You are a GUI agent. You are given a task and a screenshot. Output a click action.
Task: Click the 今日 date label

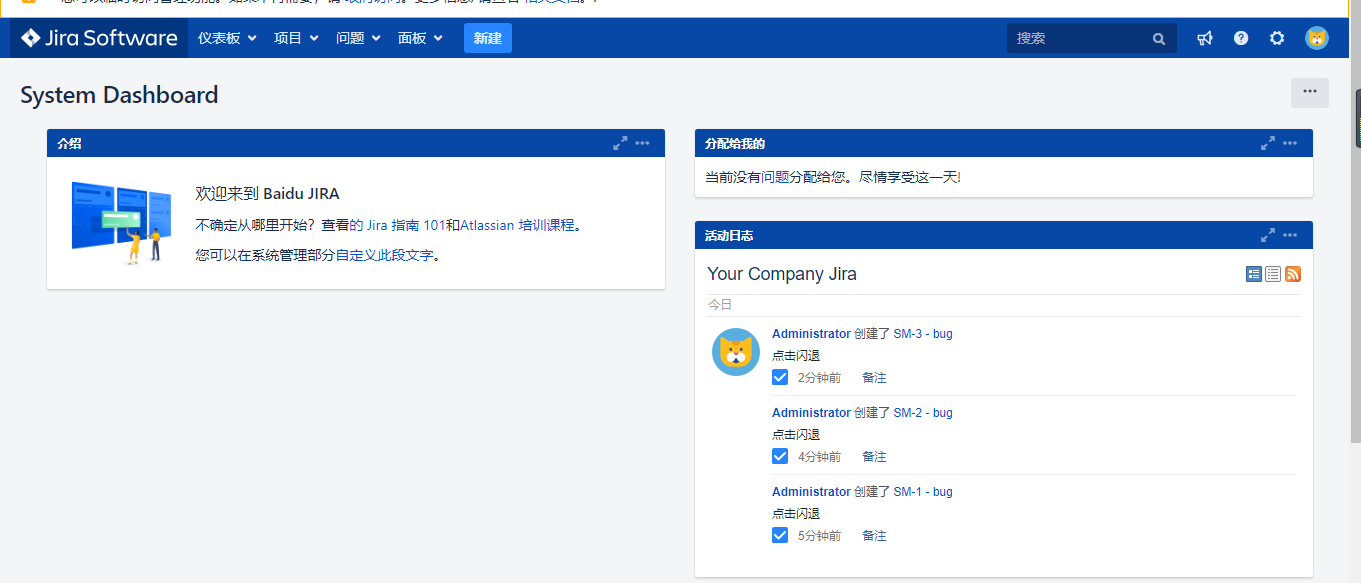click(720, 304)
